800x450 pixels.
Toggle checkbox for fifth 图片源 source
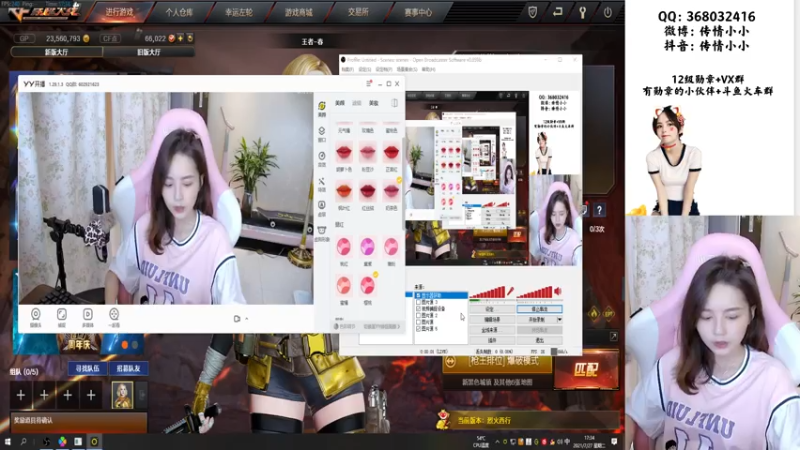(x=419, y=322)
